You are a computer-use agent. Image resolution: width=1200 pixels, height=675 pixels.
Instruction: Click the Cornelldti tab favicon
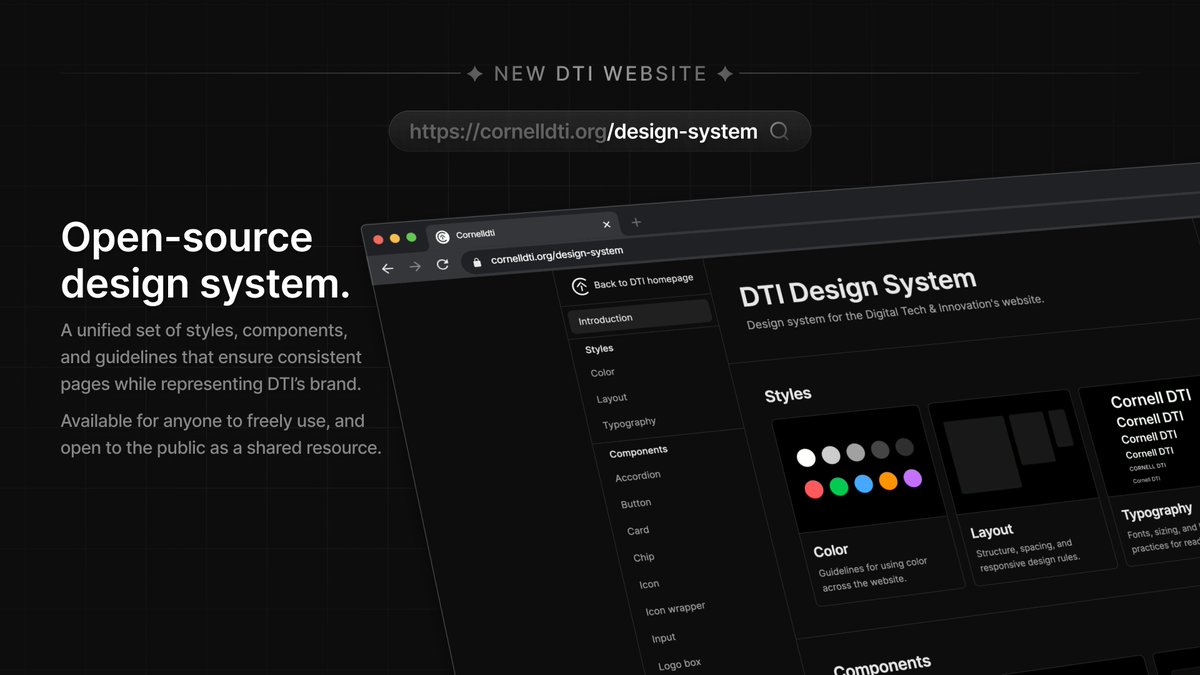(442, 237)
